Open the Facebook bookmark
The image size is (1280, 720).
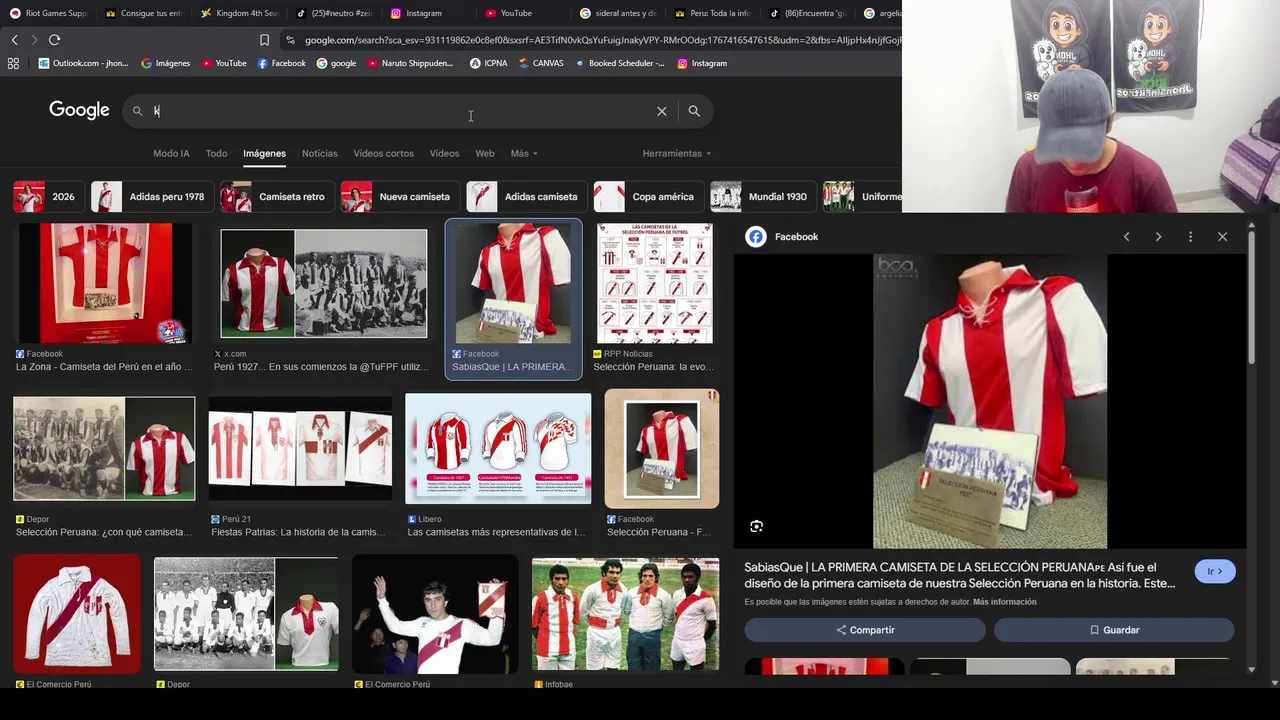tap(282, 63)
